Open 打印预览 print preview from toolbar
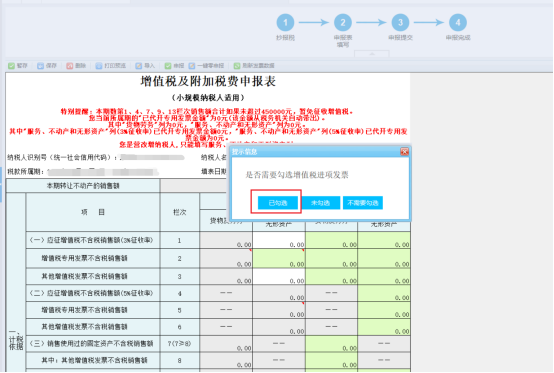The image size is (554, 373). tap(111, 66)
